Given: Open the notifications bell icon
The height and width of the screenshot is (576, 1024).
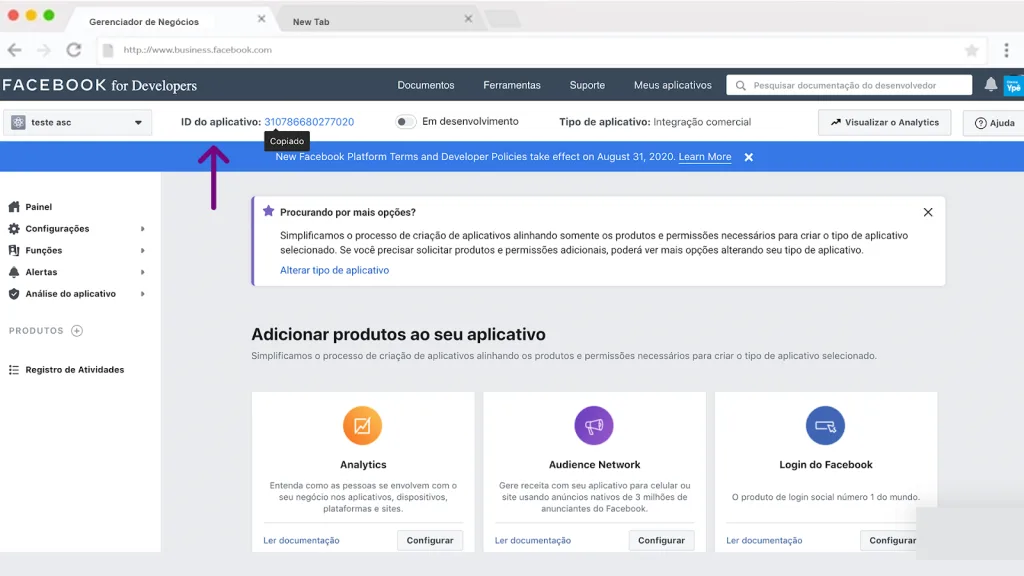Looking at the screenshot, I should pos(991,84).
